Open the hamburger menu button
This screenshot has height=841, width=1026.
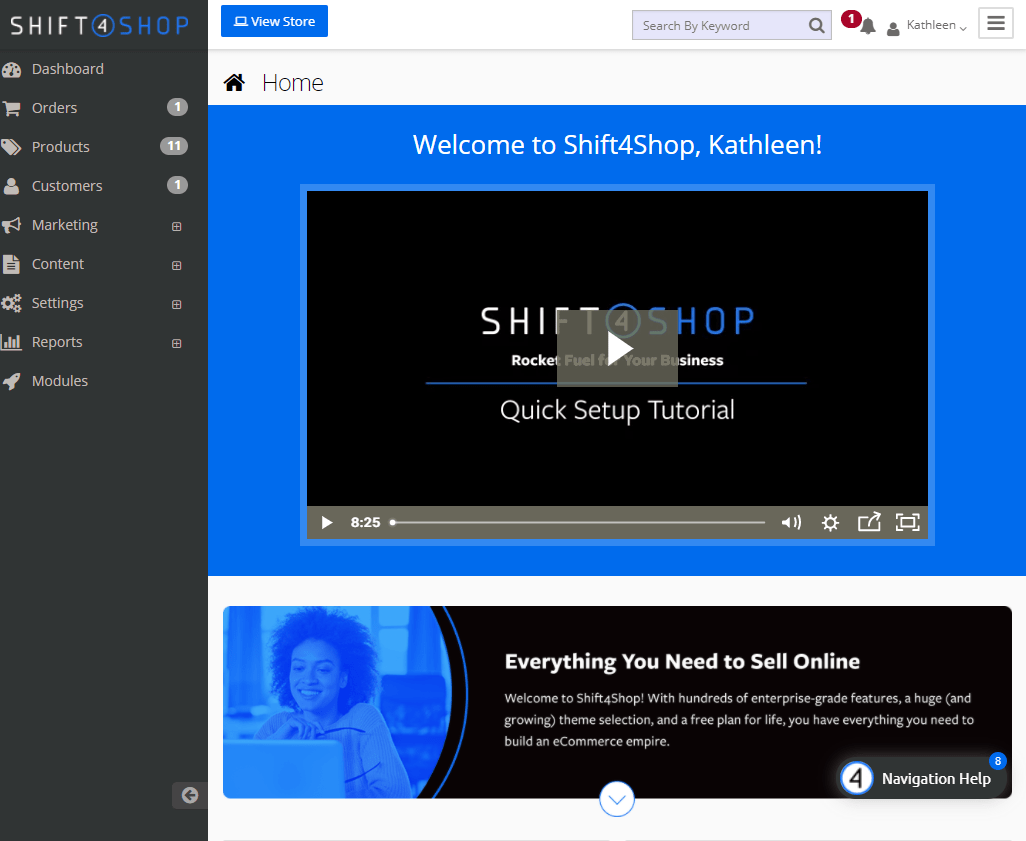click(x=995, y=24)
